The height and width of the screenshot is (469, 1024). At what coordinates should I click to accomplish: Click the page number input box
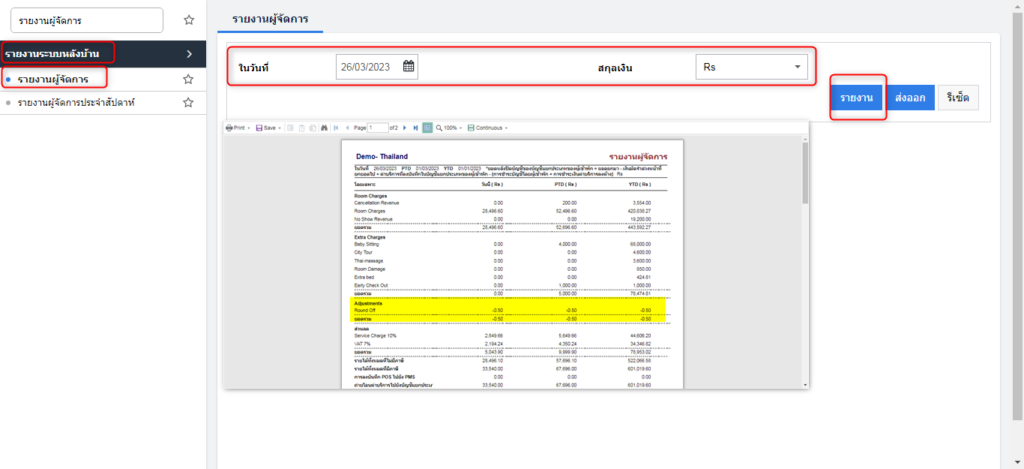click(x=378, y=128)
